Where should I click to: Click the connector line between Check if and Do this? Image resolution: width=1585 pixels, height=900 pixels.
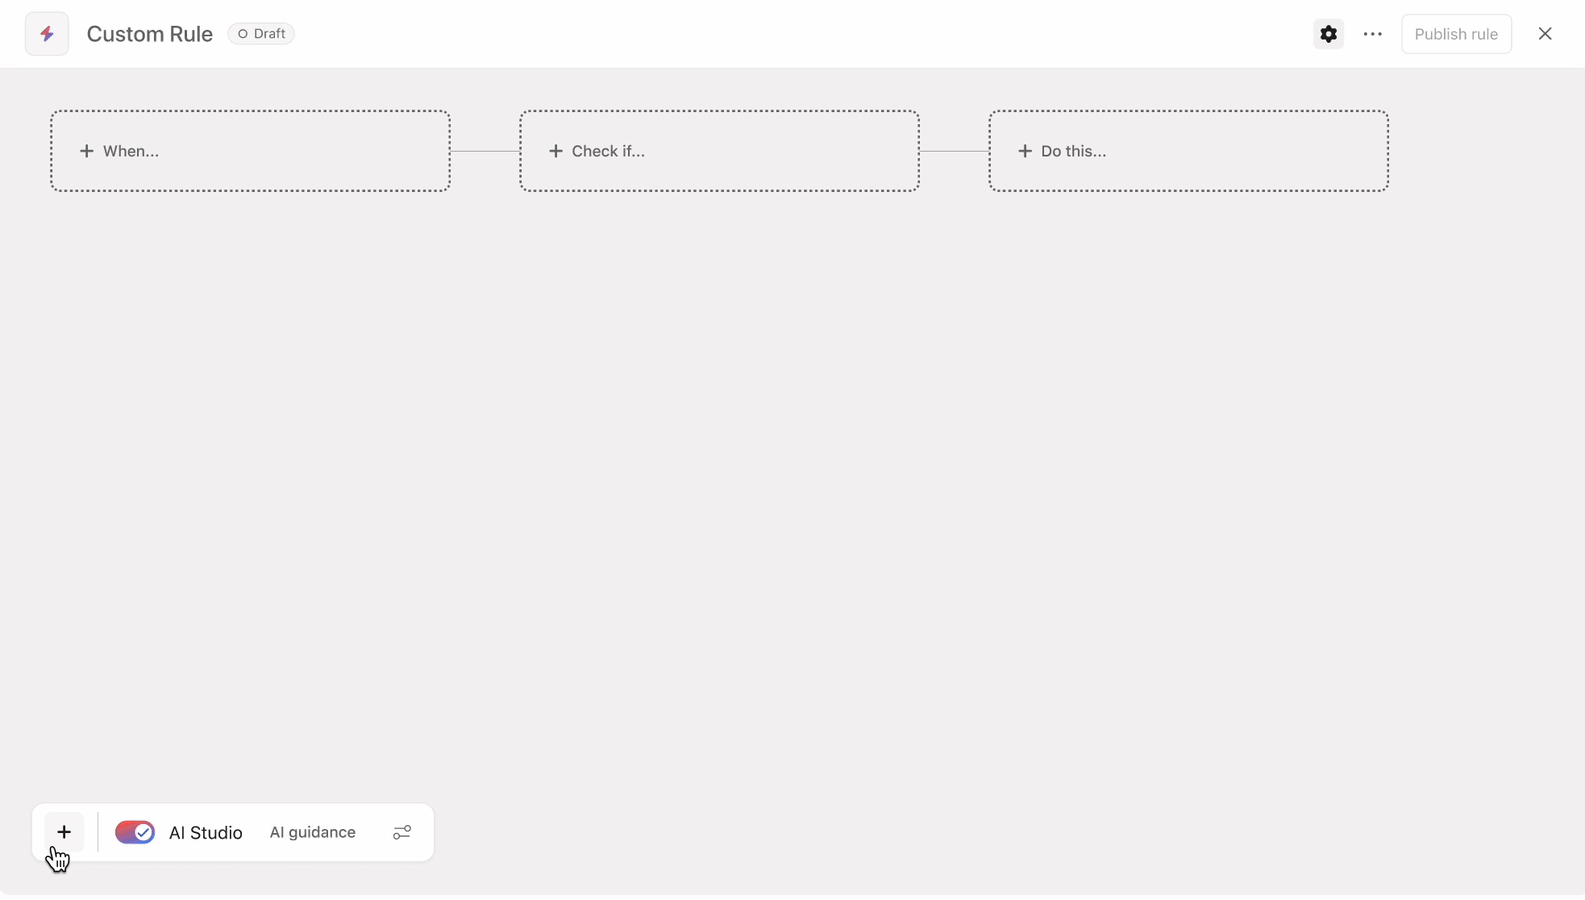click(954, 151)
